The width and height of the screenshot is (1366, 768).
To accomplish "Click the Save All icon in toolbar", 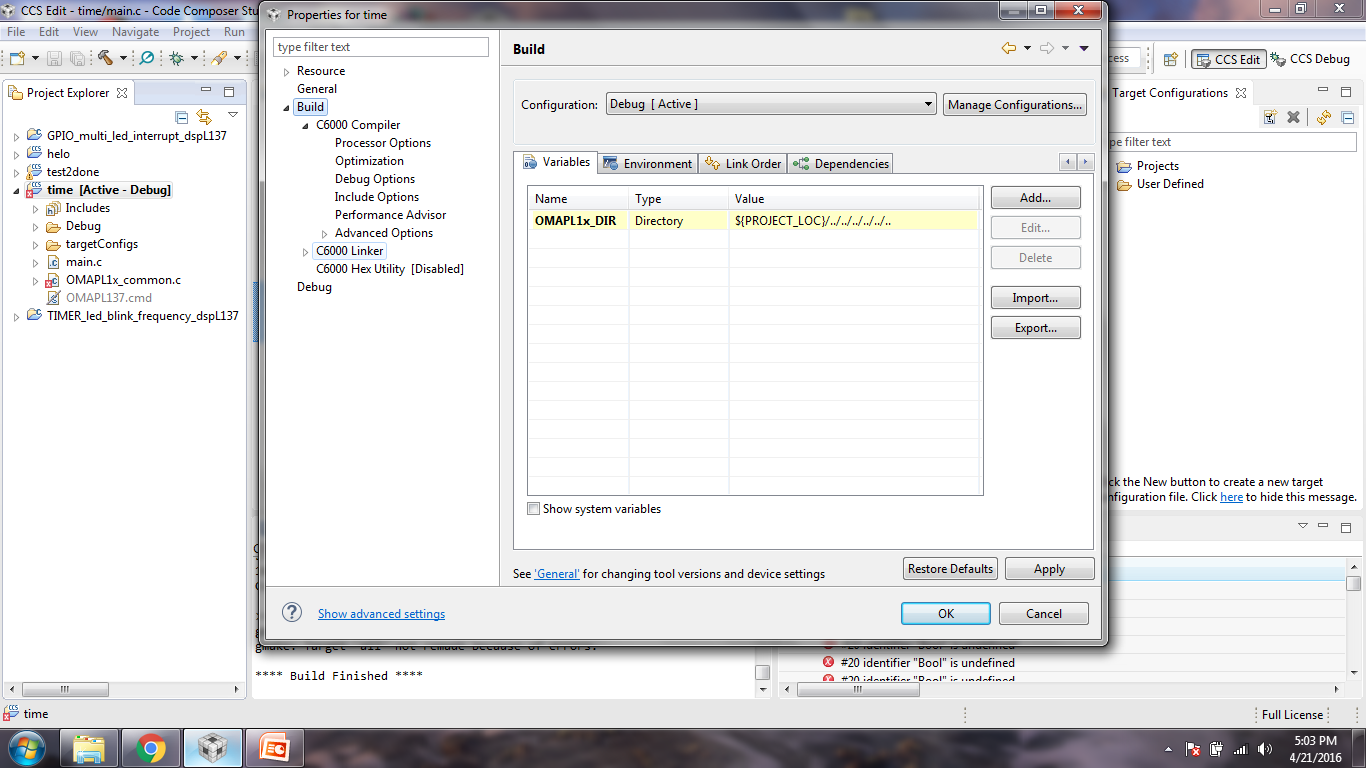I will point(76,58).
